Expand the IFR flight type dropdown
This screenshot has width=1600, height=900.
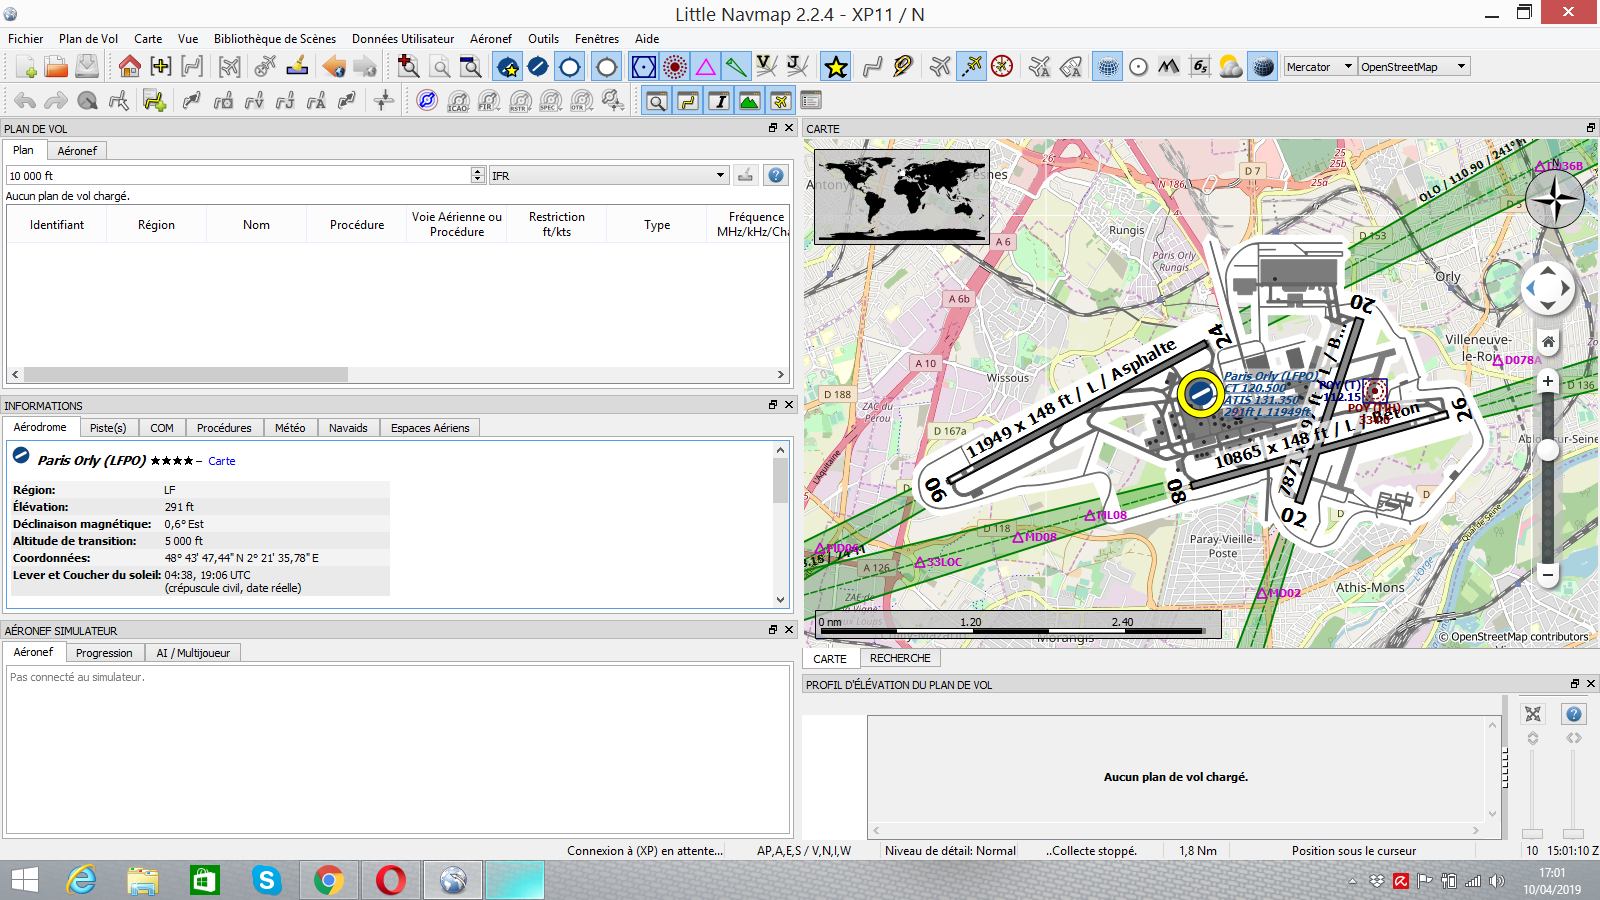608,176
